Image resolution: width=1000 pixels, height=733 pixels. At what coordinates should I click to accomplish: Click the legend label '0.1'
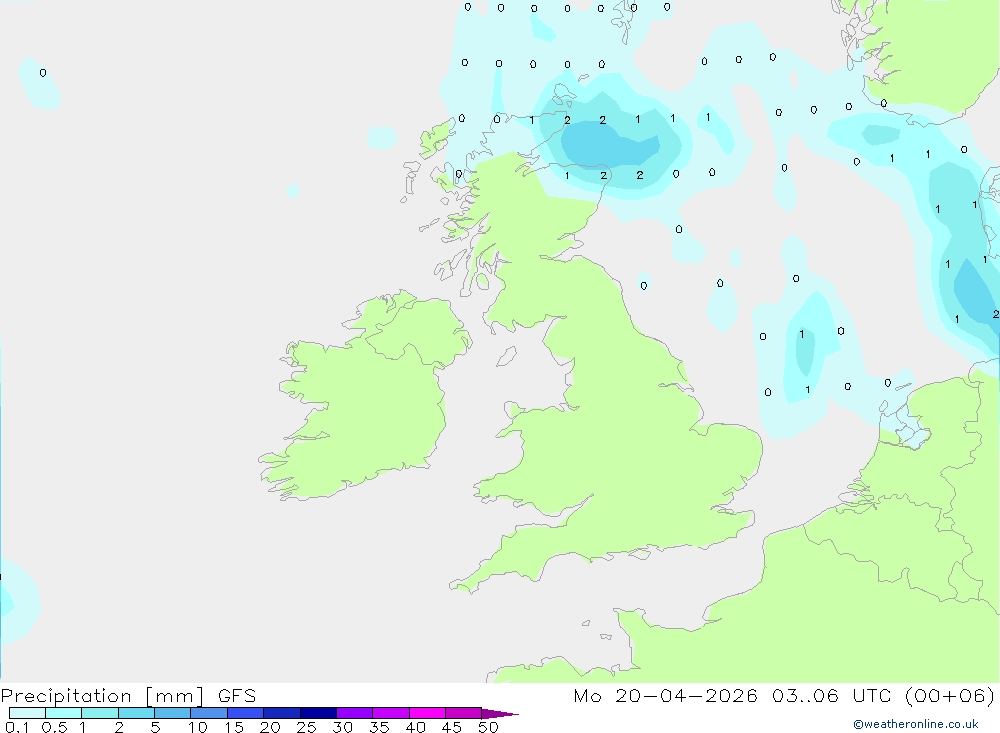pos(17,727)
